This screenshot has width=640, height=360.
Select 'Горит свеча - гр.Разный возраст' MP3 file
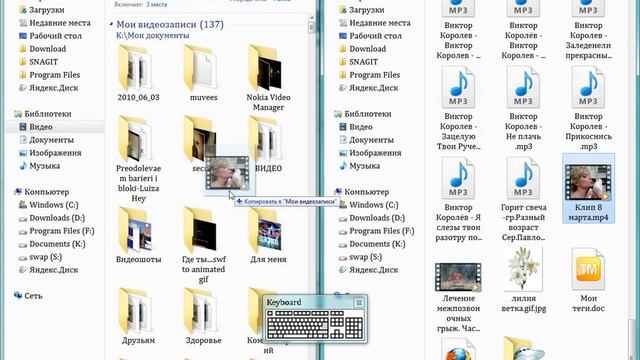pos(523,200)
